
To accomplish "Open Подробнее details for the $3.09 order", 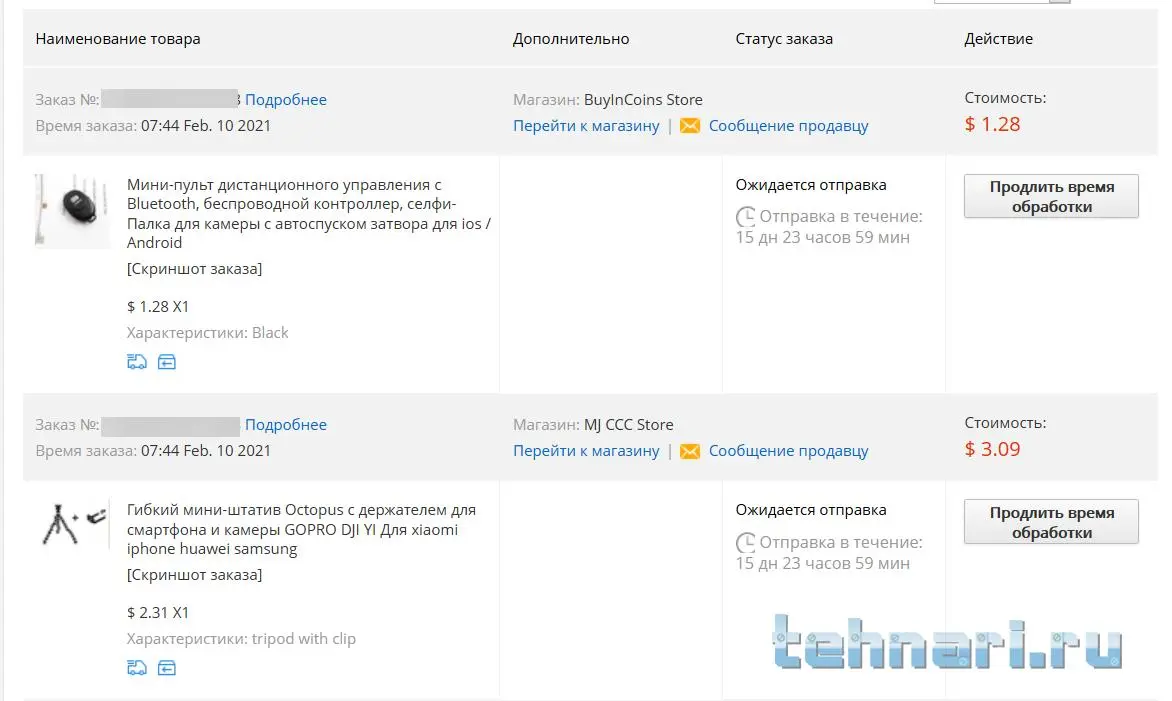I will [286, 425].
